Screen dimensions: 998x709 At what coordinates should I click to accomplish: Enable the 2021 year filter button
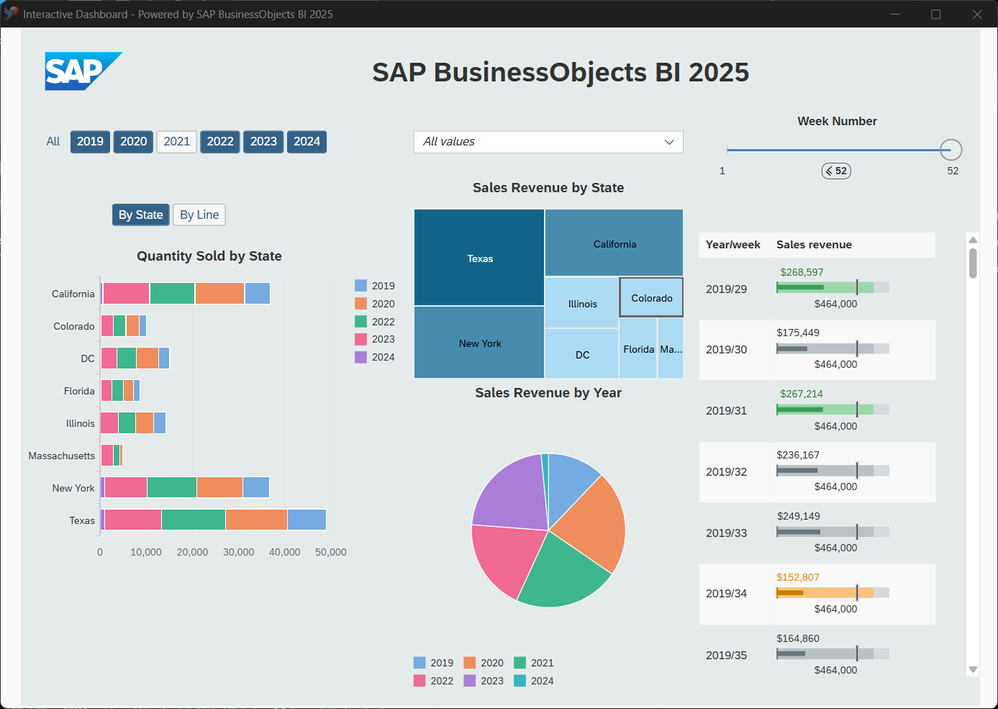[x=176, y=141]
